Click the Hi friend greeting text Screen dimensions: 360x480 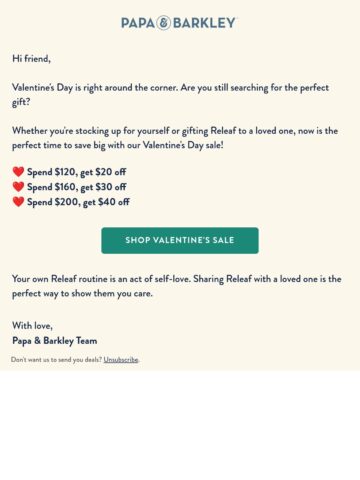pos(31,59)
